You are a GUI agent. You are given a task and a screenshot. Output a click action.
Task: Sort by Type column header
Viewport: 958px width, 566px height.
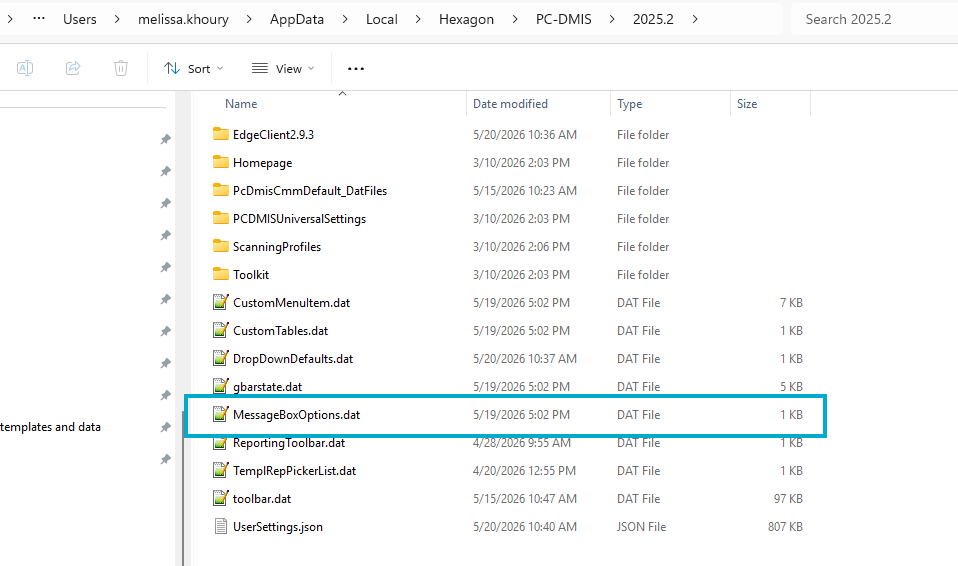click(629, 104)
